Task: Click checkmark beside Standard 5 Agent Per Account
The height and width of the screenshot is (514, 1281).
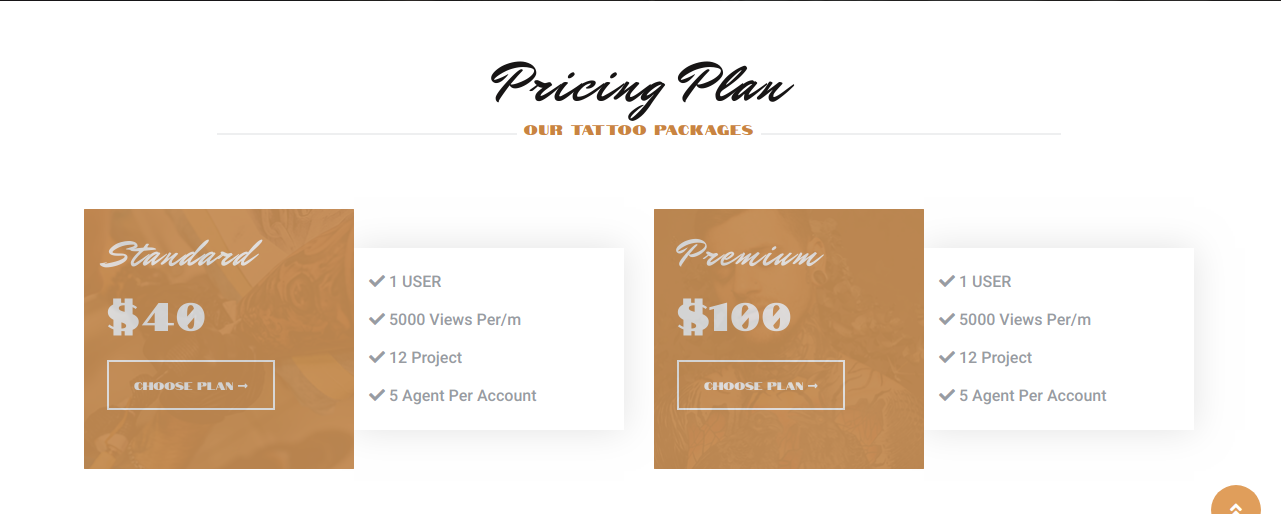Action: (x=377, y=395)
